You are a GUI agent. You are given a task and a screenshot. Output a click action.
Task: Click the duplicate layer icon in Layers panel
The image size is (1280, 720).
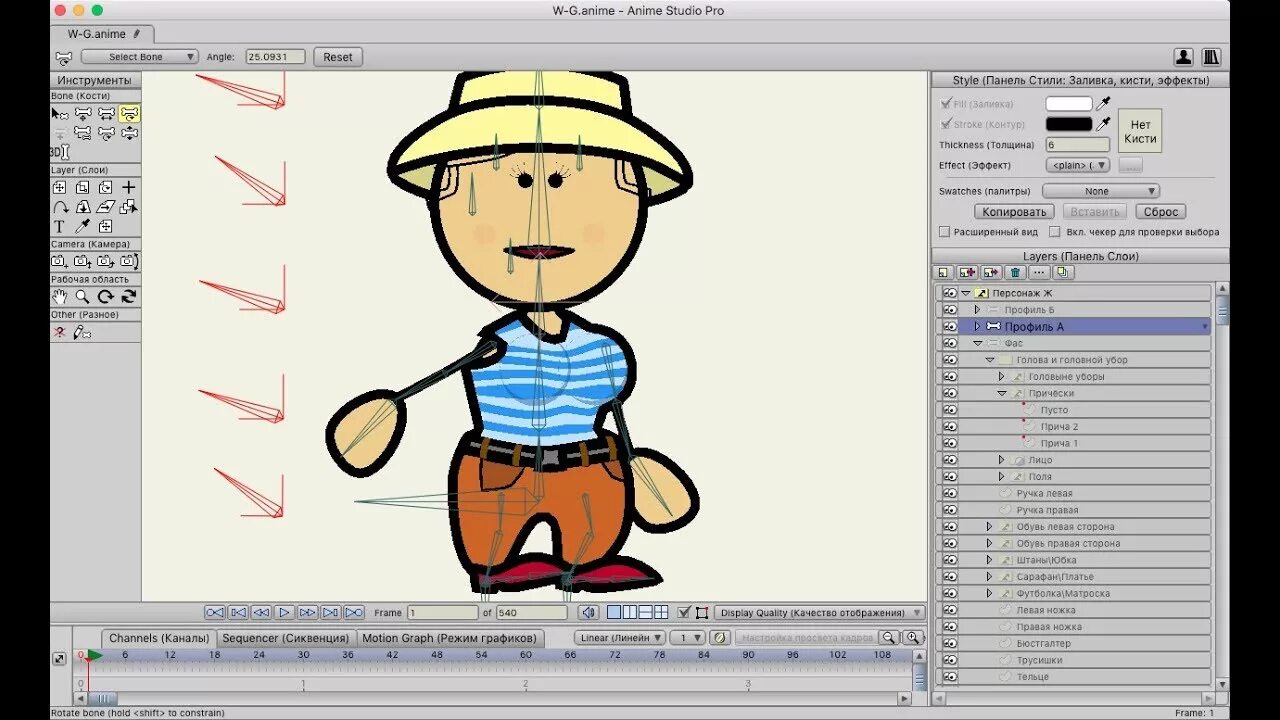point(1063,272)
